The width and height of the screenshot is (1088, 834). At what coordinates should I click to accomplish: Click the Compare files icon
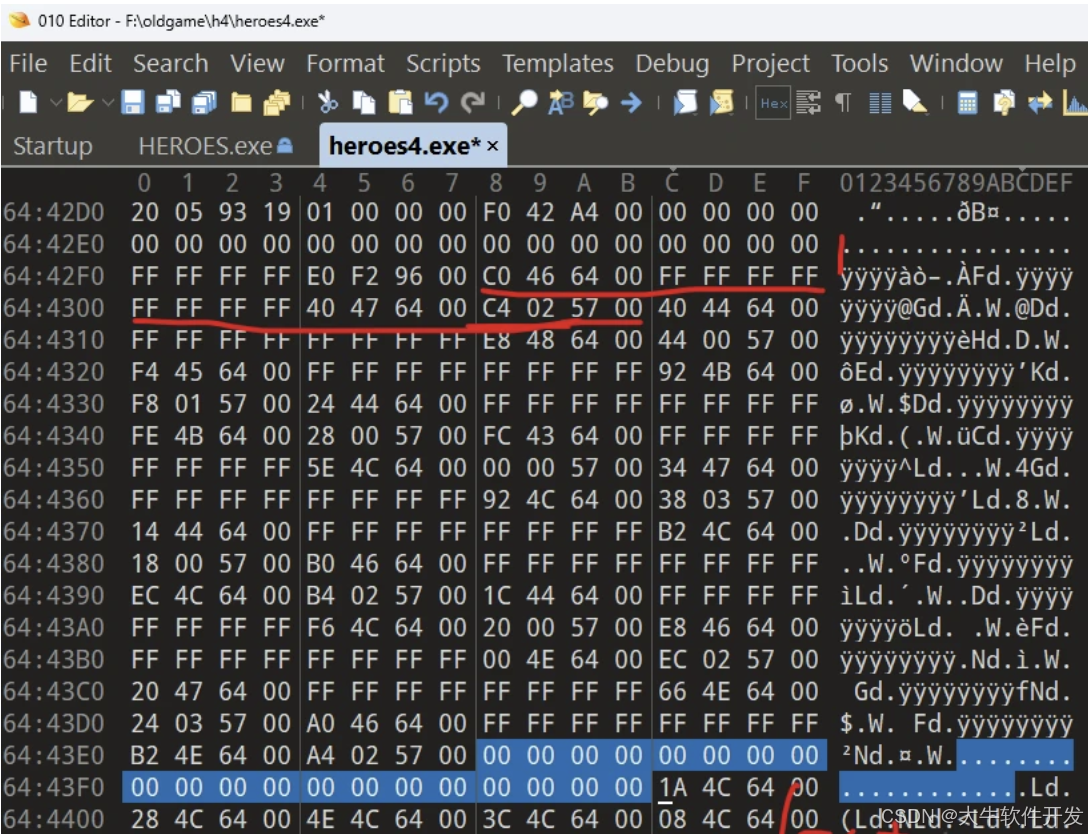[1003, 103]
